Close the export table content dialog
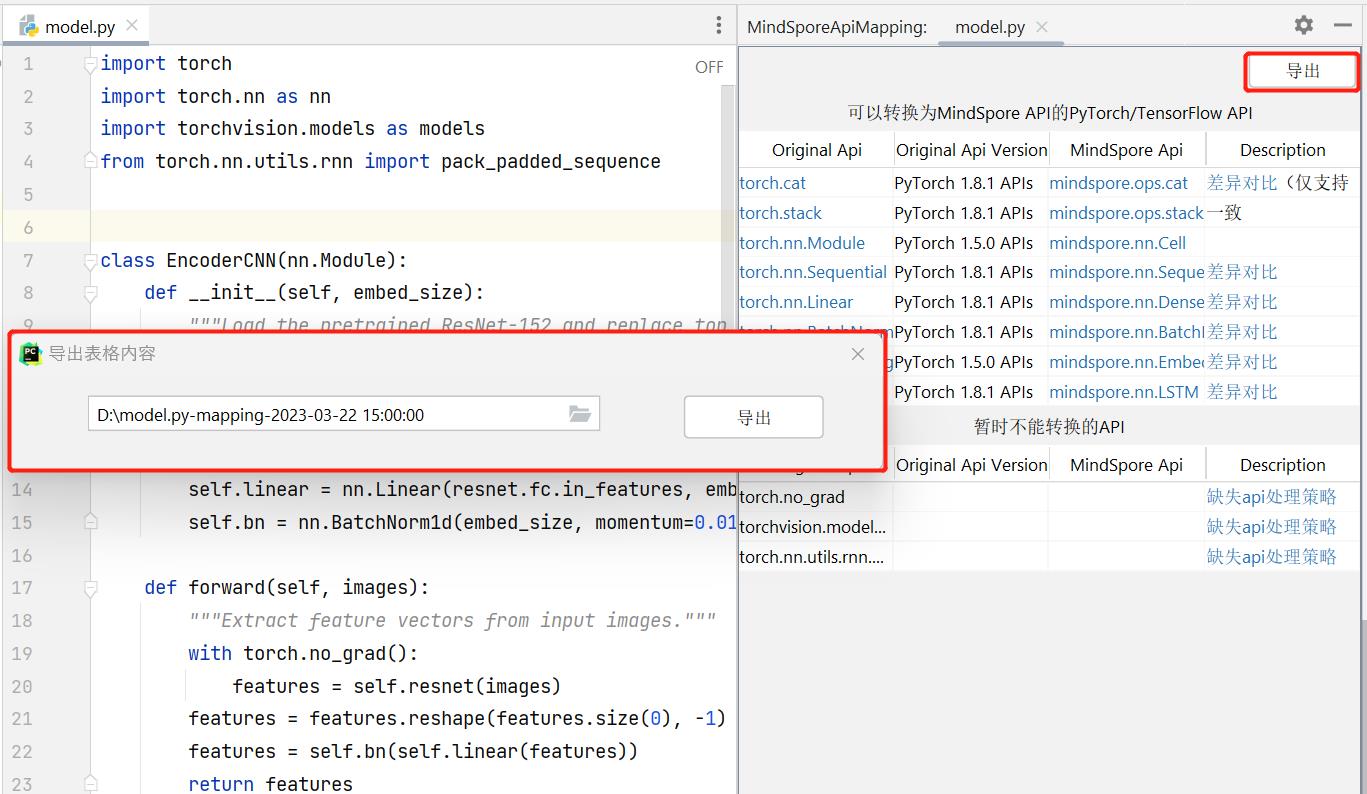This screenshot has height=794, width=1367. tap(857, 354)
